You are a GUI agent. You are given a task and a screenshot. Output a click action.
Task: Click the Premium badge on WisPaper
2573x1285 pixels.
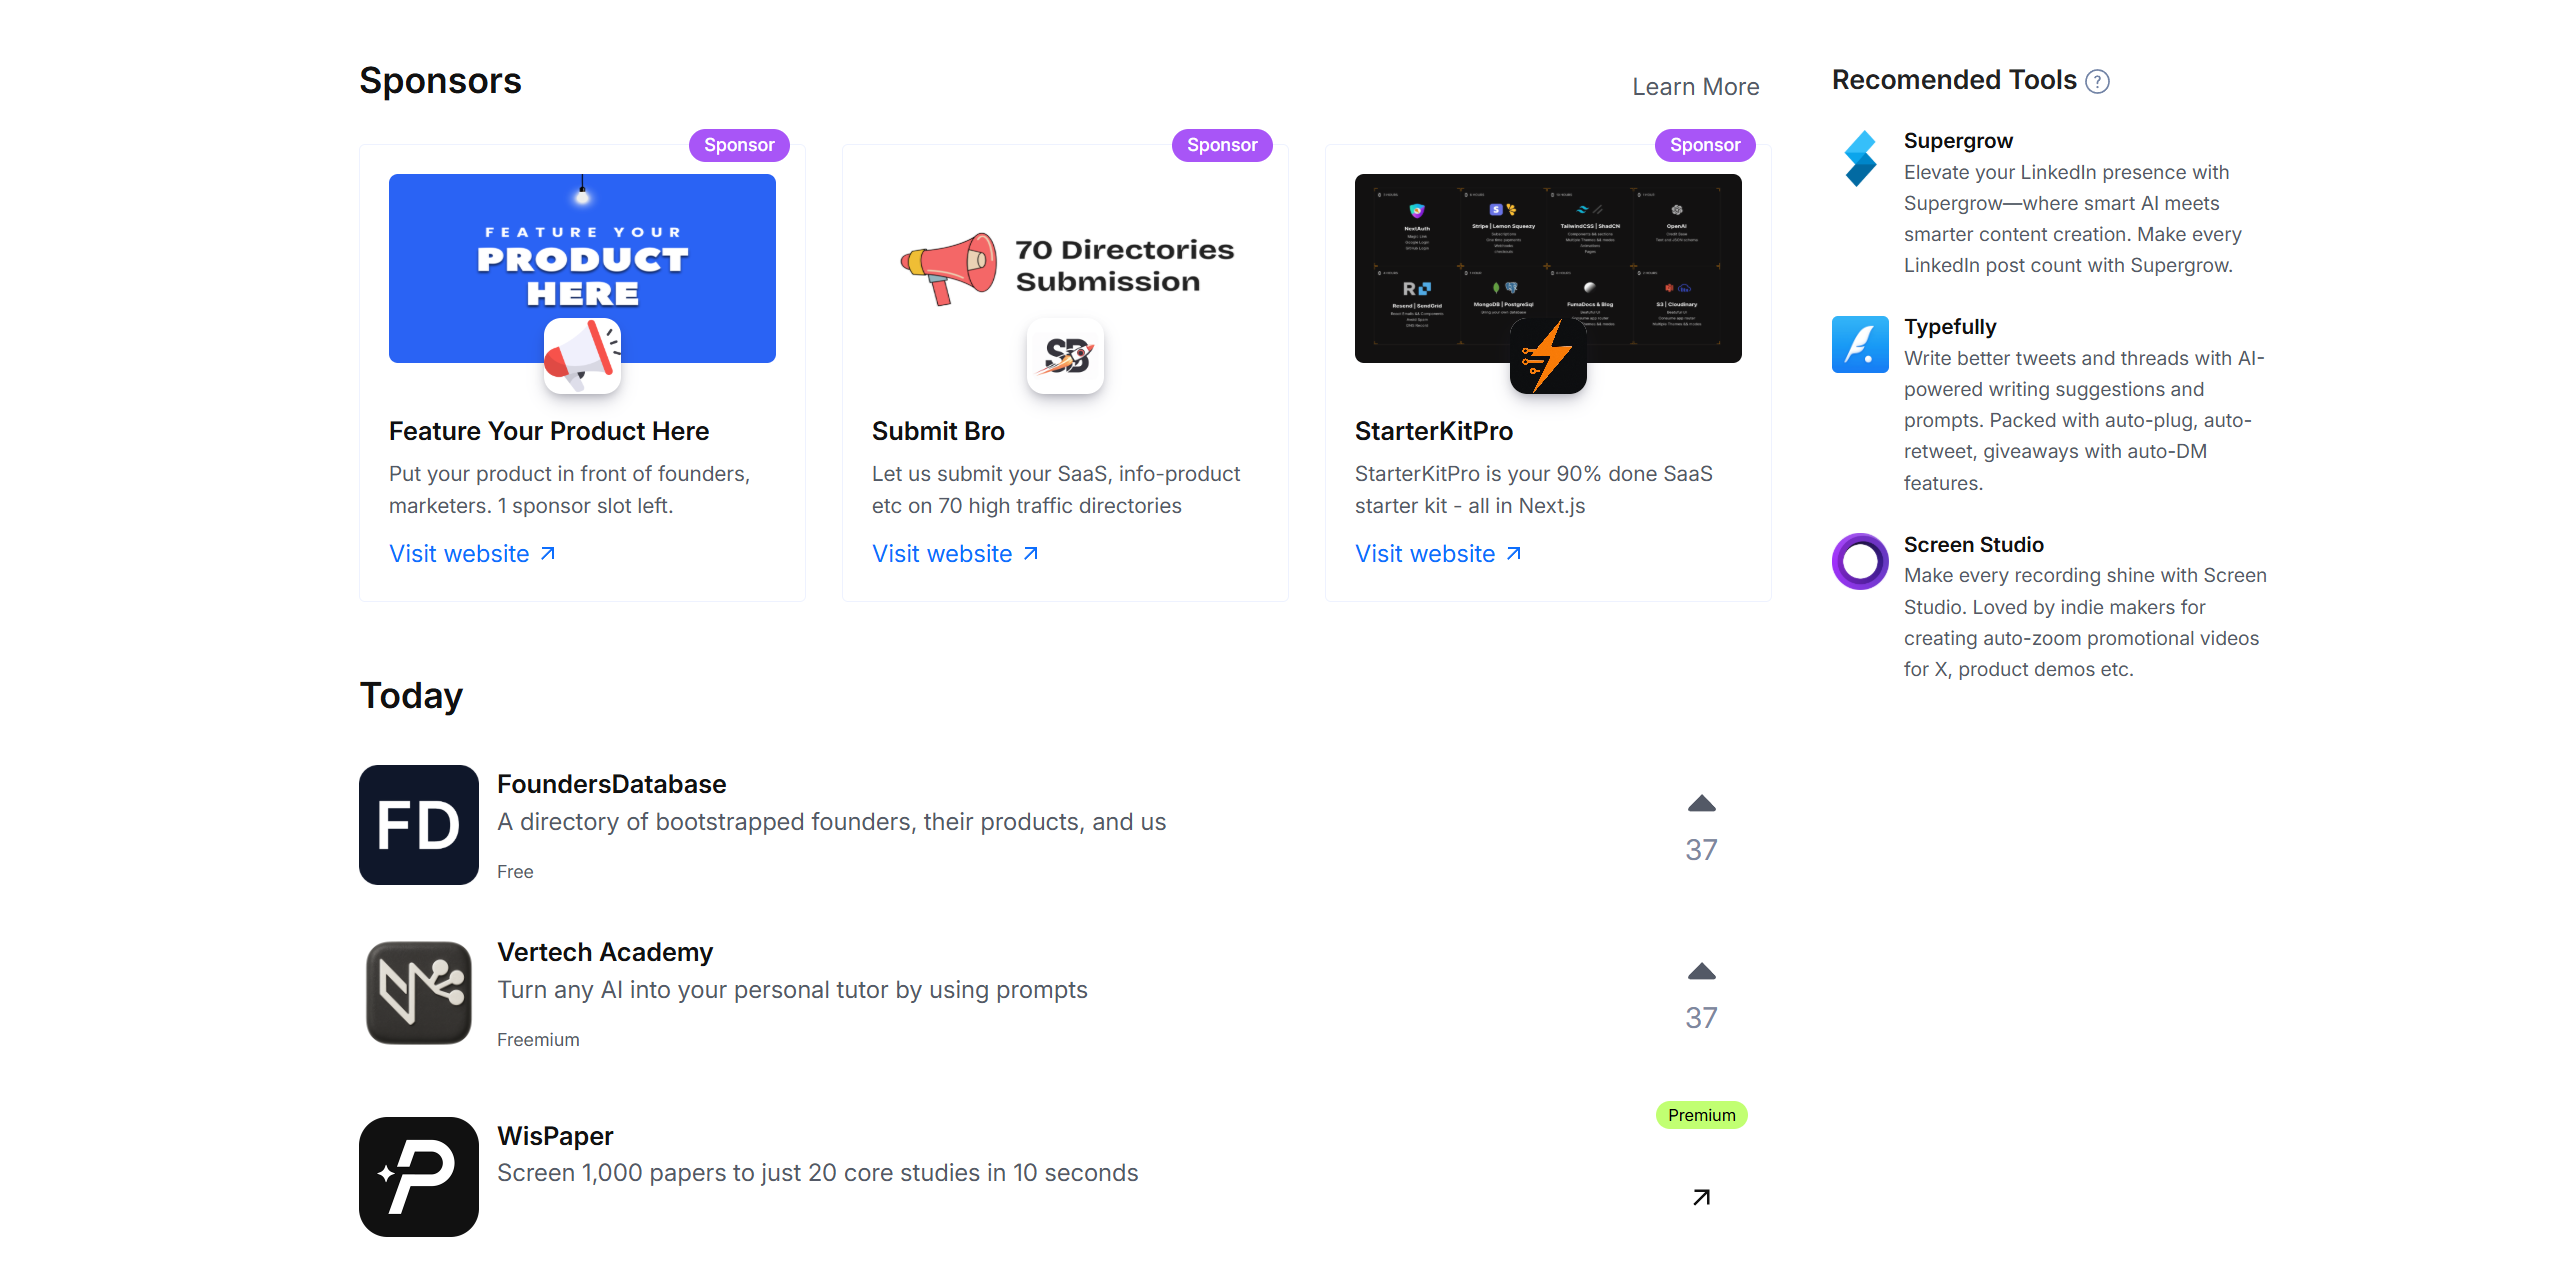(1701, 1115)
